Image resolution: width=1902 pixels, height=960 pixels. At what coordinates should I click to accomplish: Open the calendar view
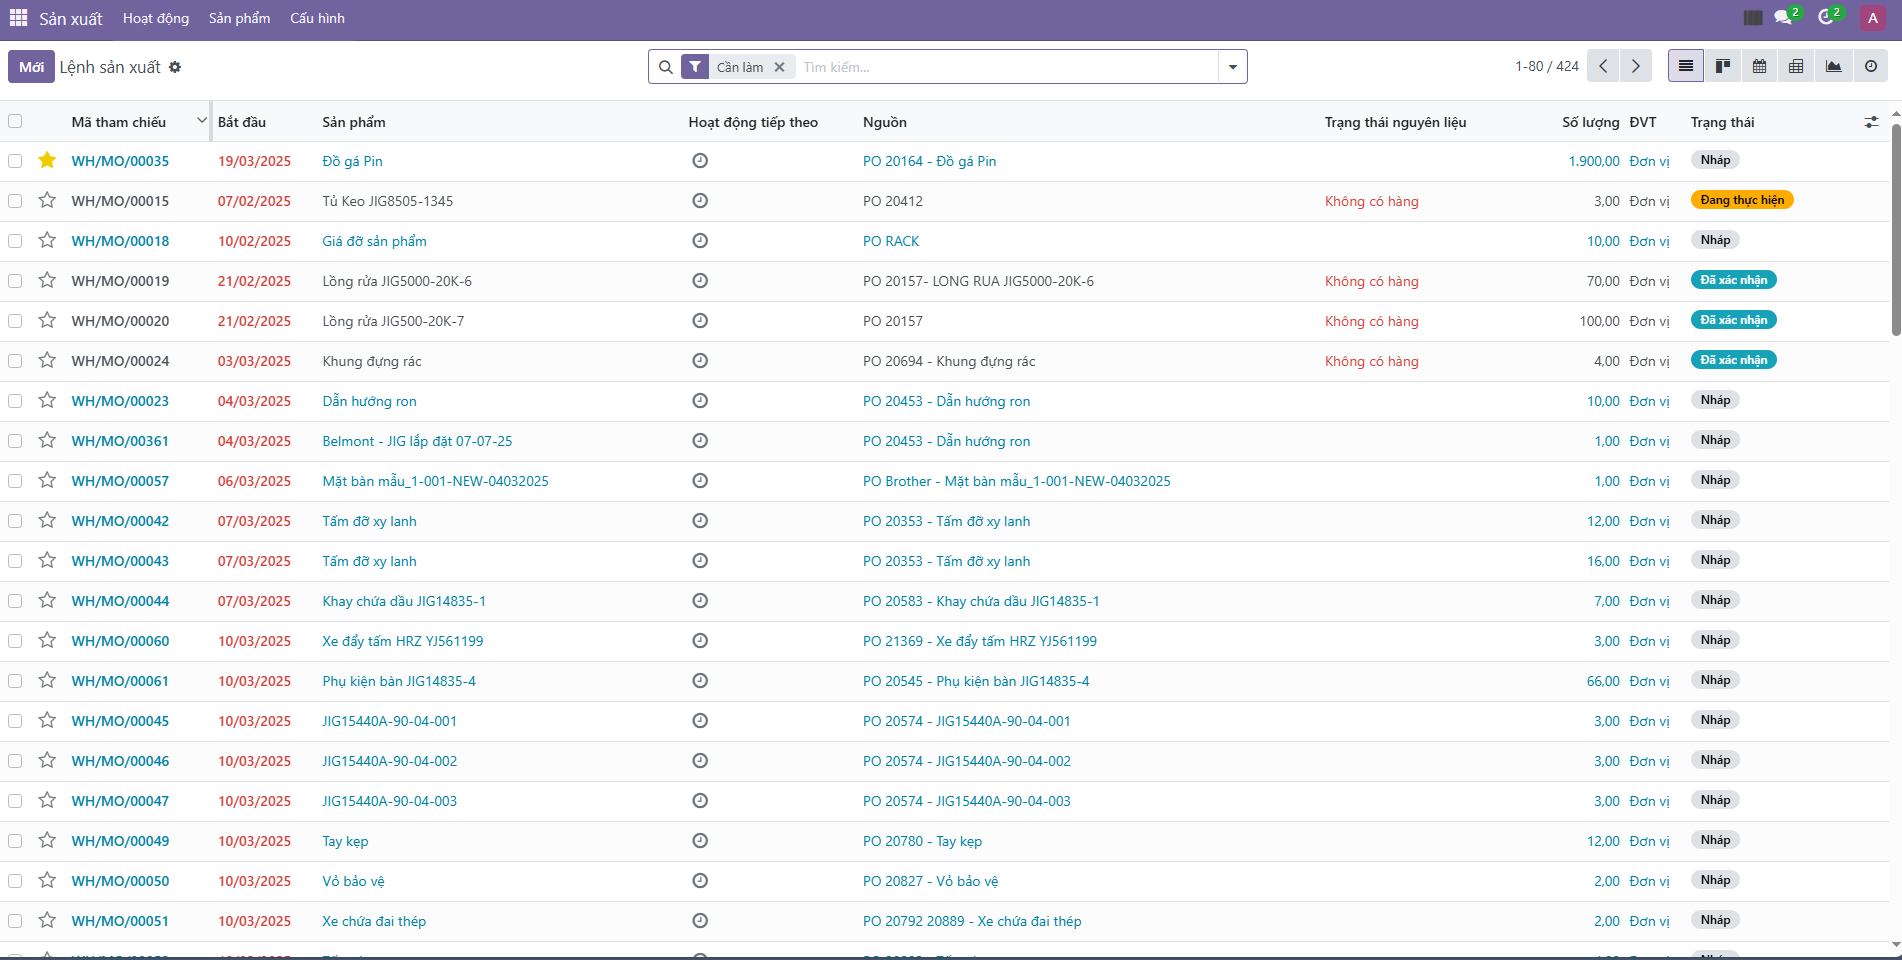click(1759, 66)
